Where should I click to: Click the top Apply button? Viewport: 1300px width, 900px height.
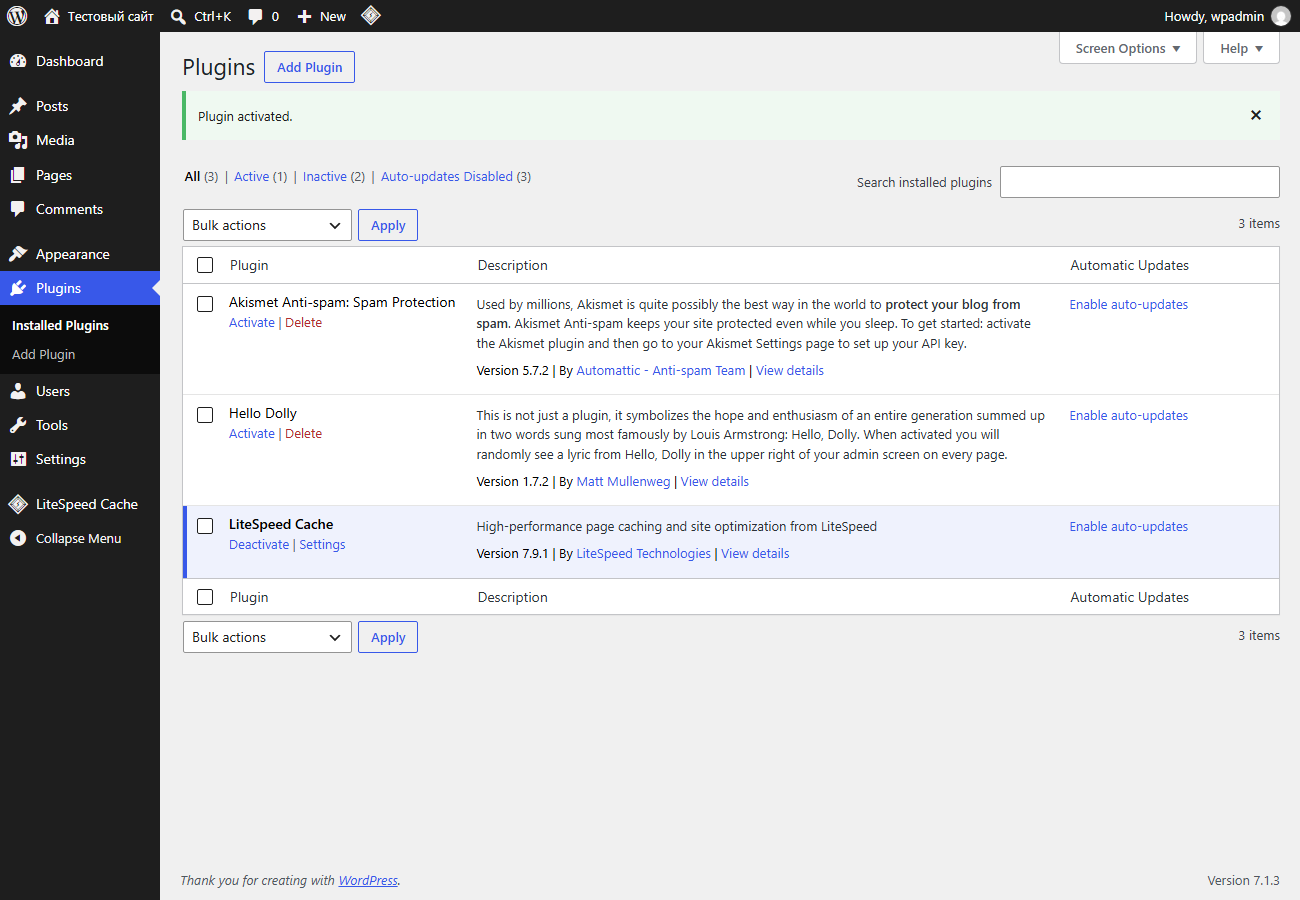point(388,225)
